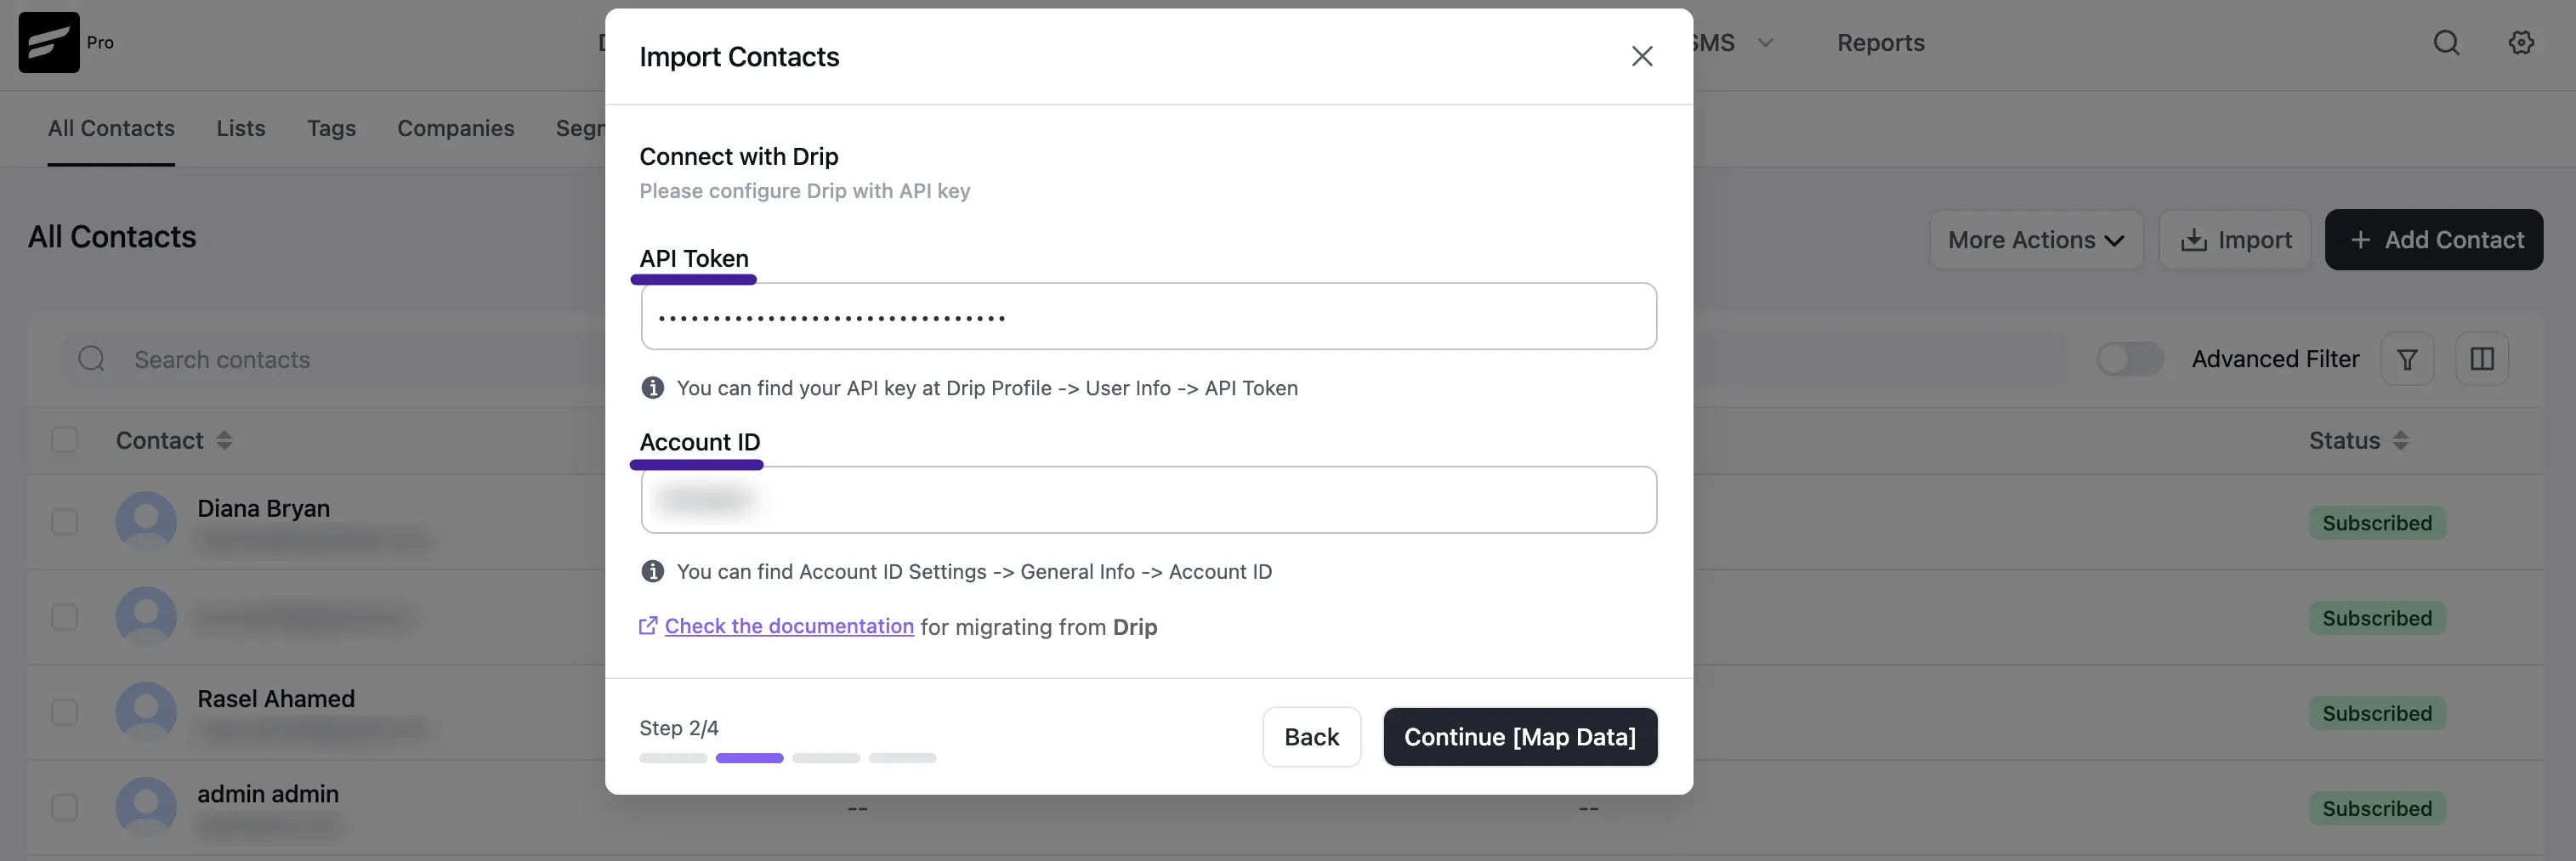Click the funnel filter icon
This screenshot has width=2576, height=861.
[2407, 359]
